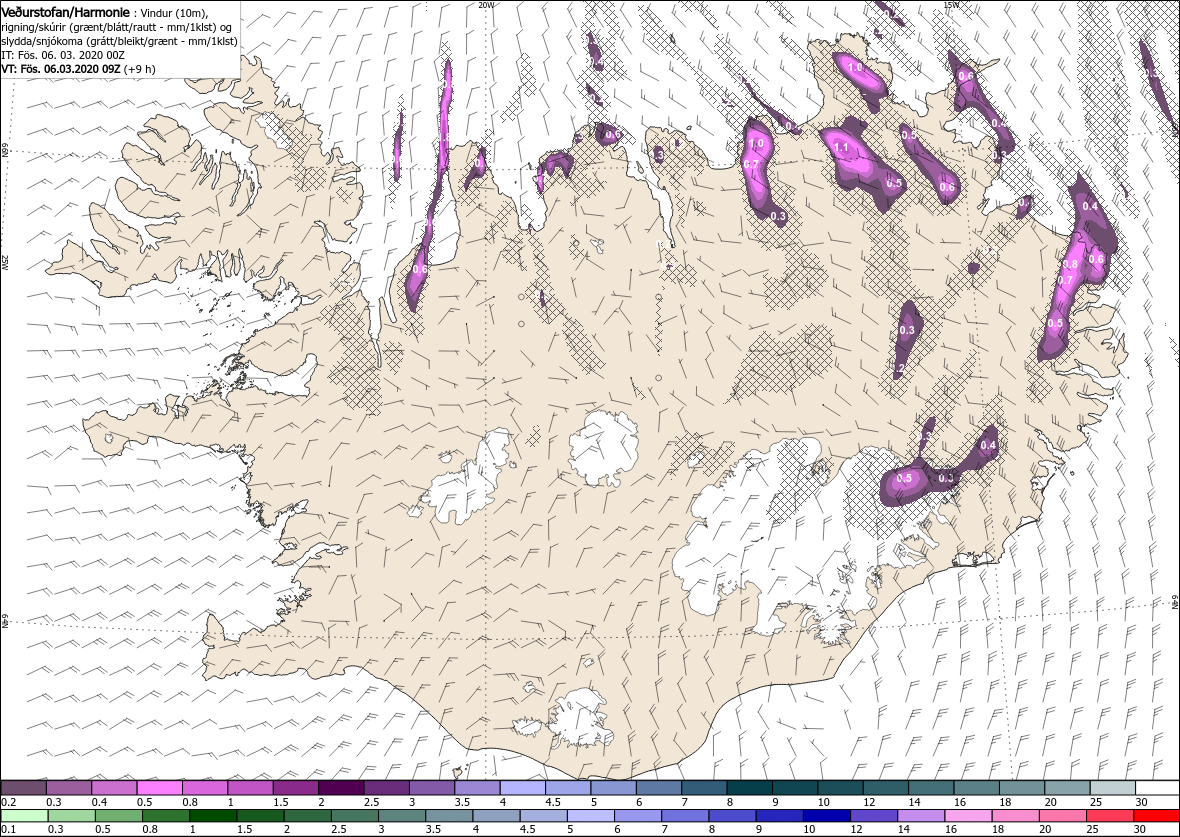Click pale grey snow swatch between 25 and 30
This screenshot has height=837, width=1180.
tap(1112, 787)
